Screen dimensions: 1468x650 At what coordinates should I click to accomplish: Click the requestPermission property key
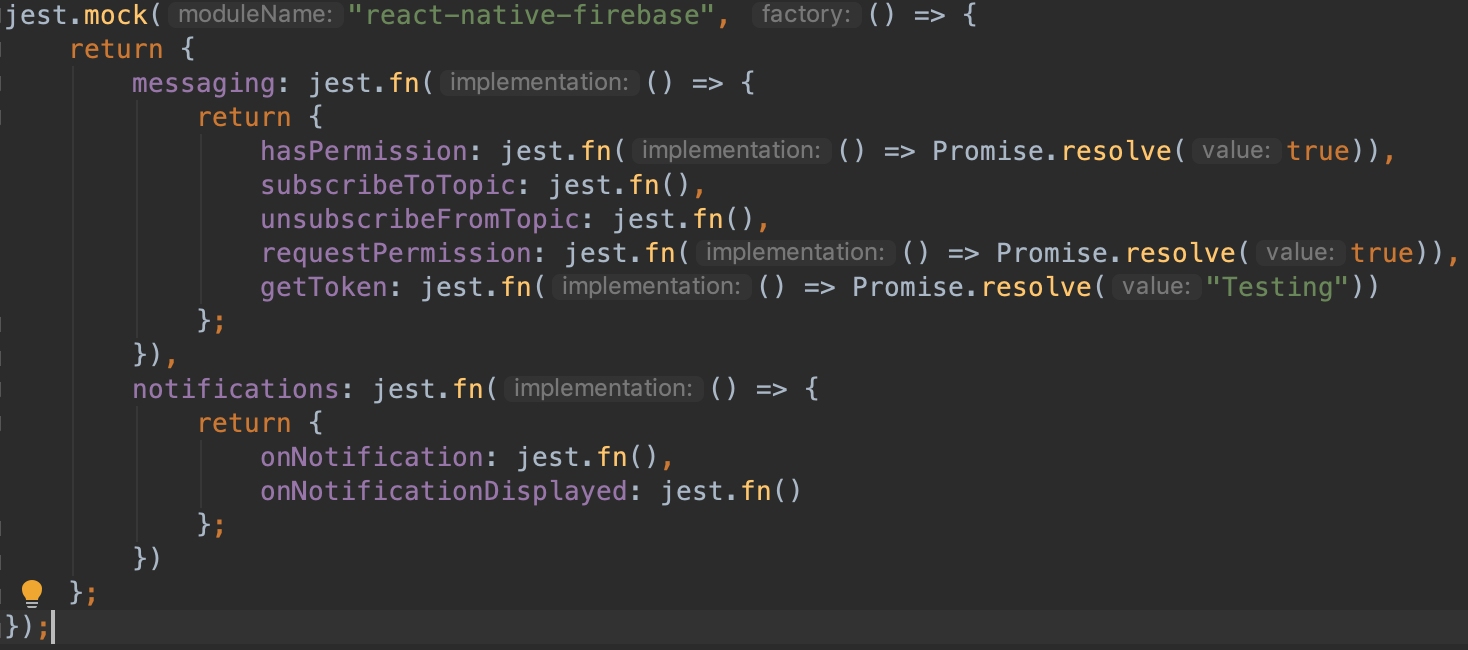[x=396, y=253]
